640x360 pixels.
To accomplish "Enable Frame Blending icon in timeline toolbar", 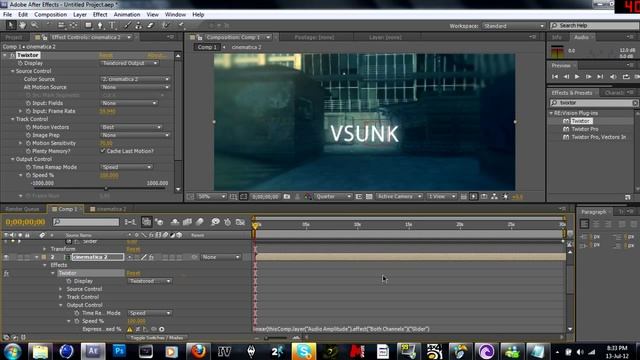I will (x=187, y=222).
